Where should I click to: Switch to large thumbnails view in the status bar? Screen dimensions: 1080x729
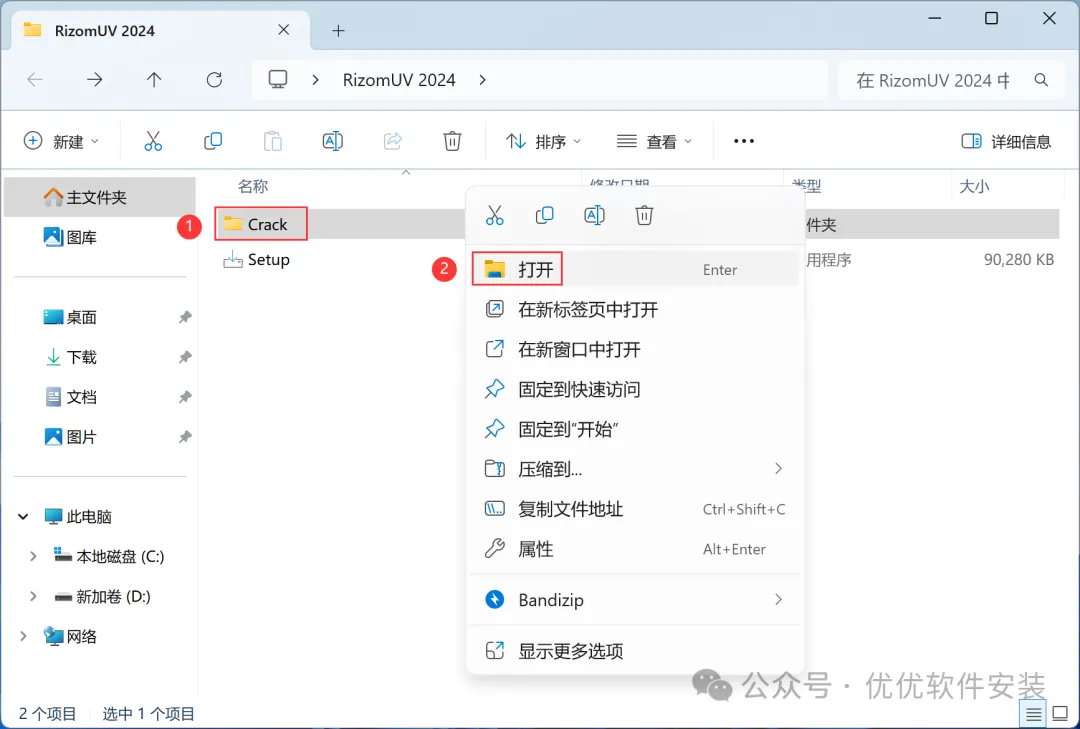(x=1060, y=715)
